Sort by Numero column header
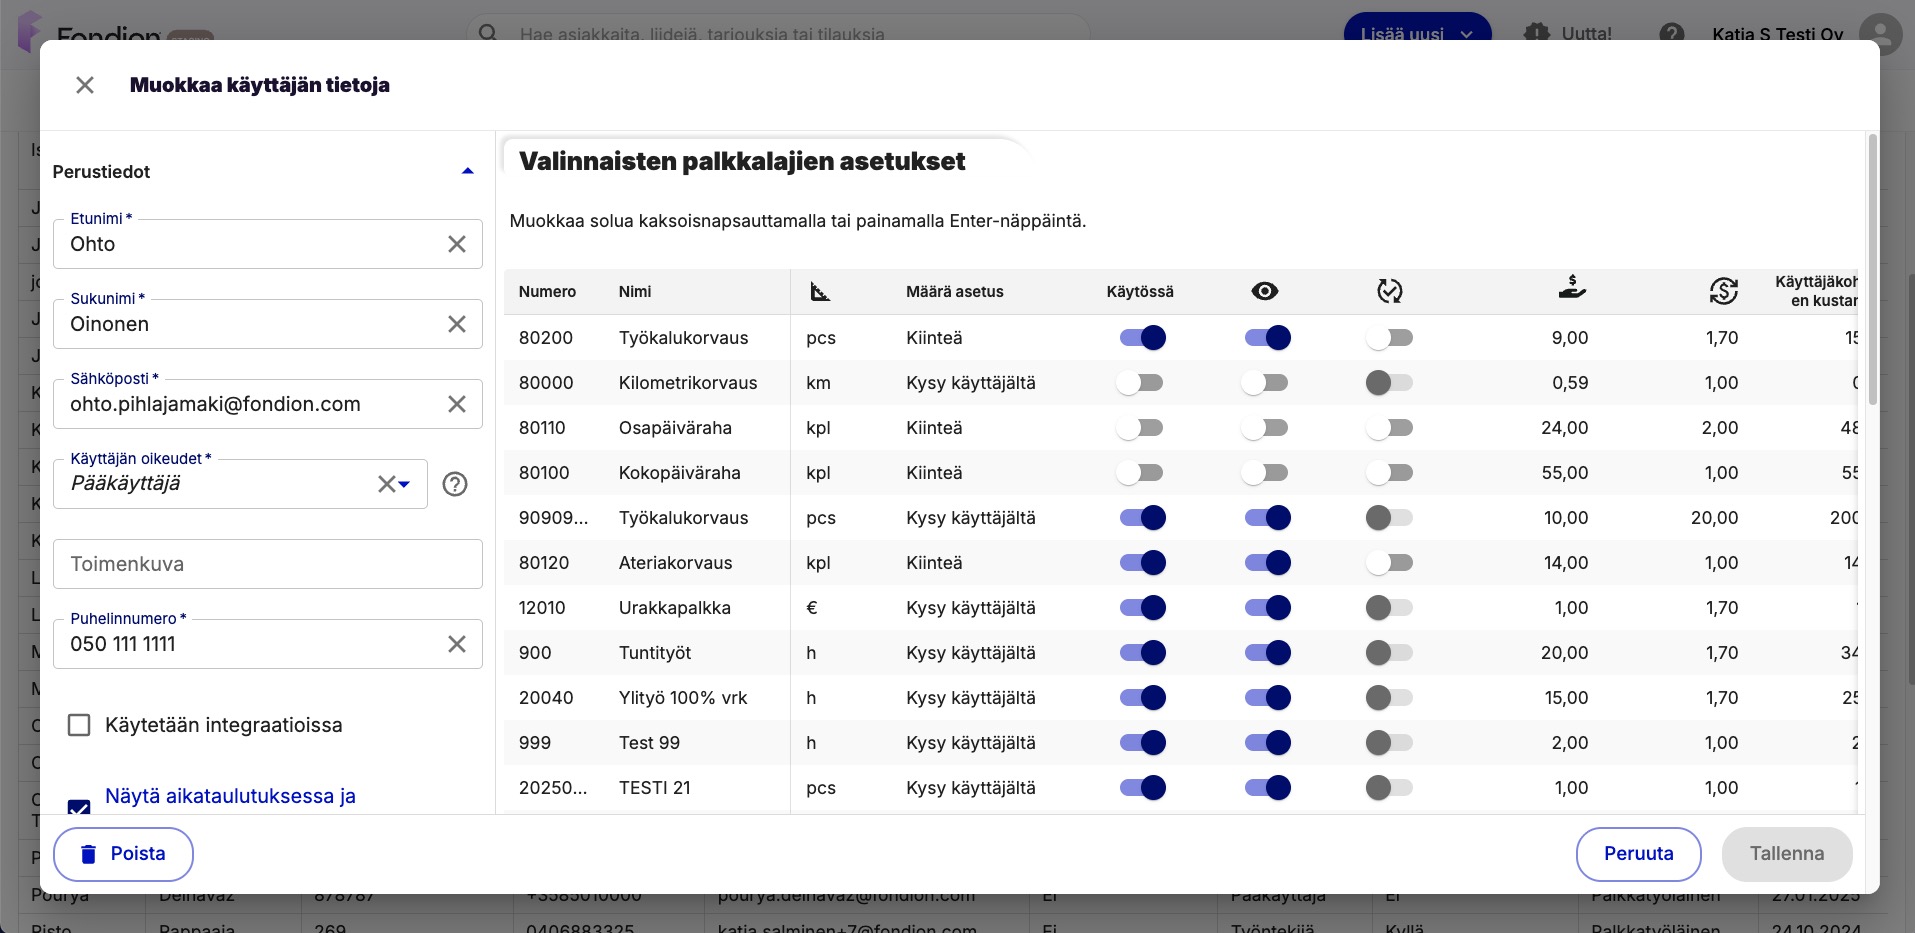The width and height of the screenshot is (1915, 933). click(x=547, y=292)
